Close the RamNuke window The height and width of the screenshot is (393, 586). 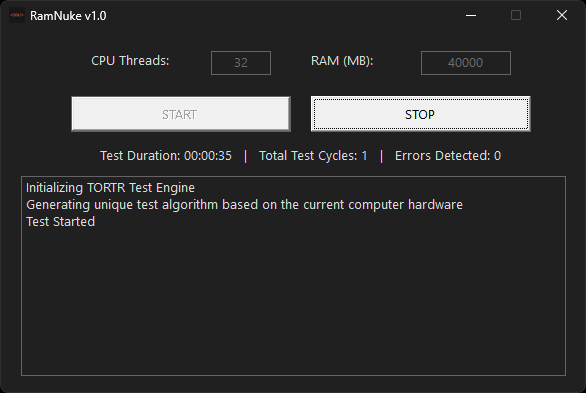click(562, 15)
